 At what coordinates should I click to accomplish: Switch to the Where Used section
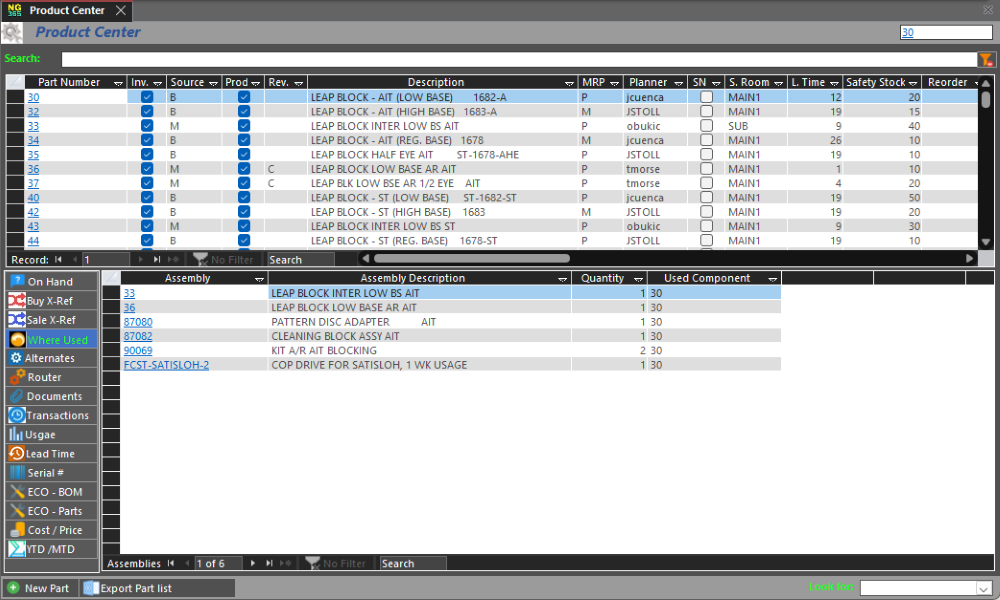point(50,340)
